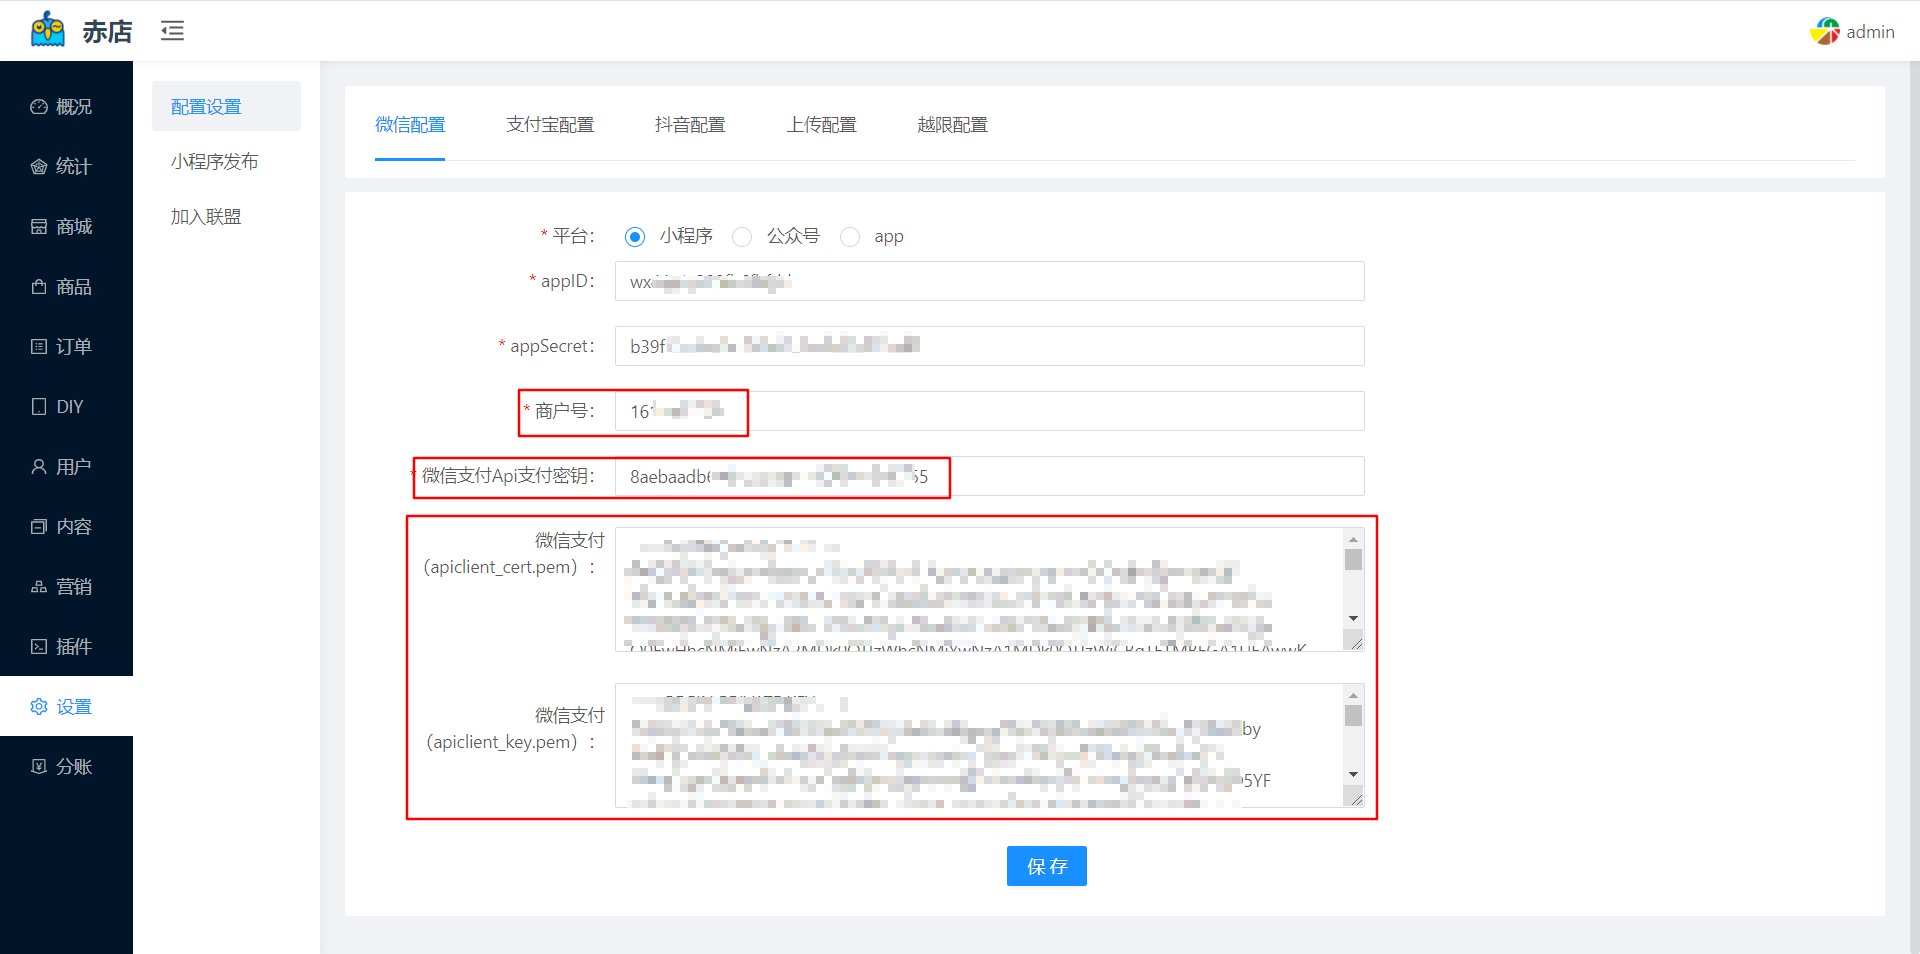Open 插件 plugins icon in sidebar
Screen dimensions: 1920x954
[39, 647]
